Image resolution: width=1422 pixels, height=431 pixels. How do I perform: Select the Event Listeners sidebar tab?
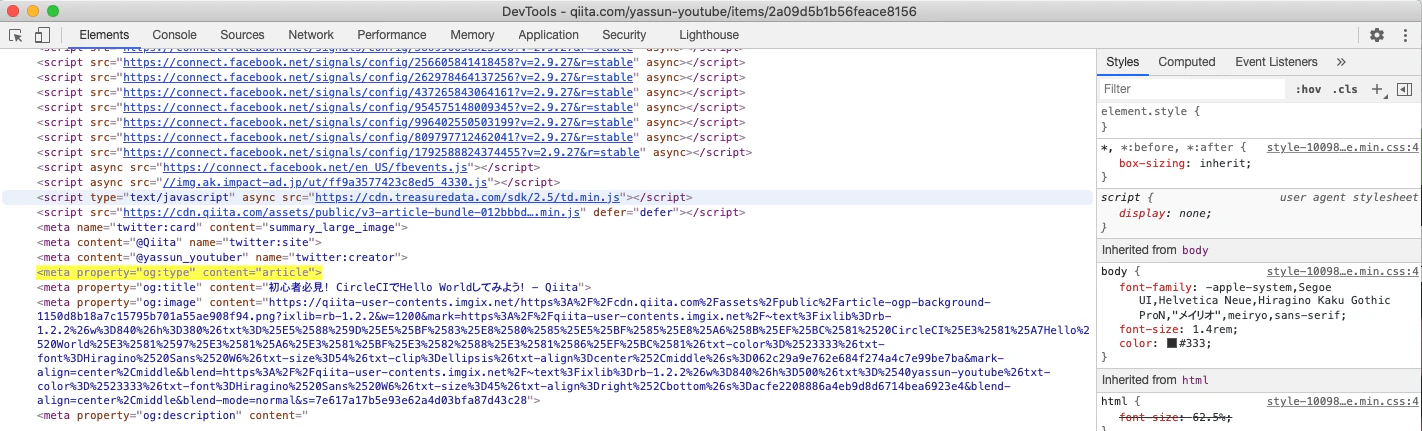(x=1277, y=62)
